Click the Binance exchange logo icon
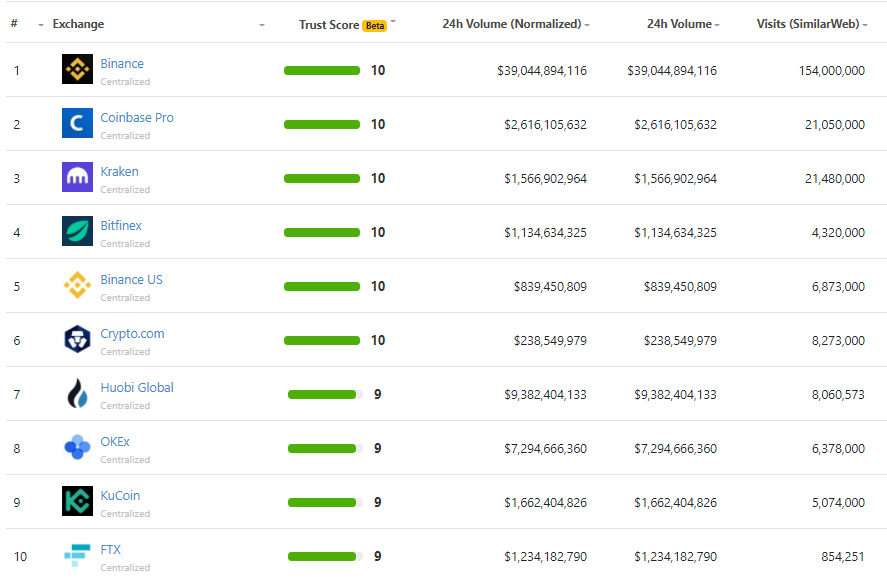887x581 pixels. [77, 69]
